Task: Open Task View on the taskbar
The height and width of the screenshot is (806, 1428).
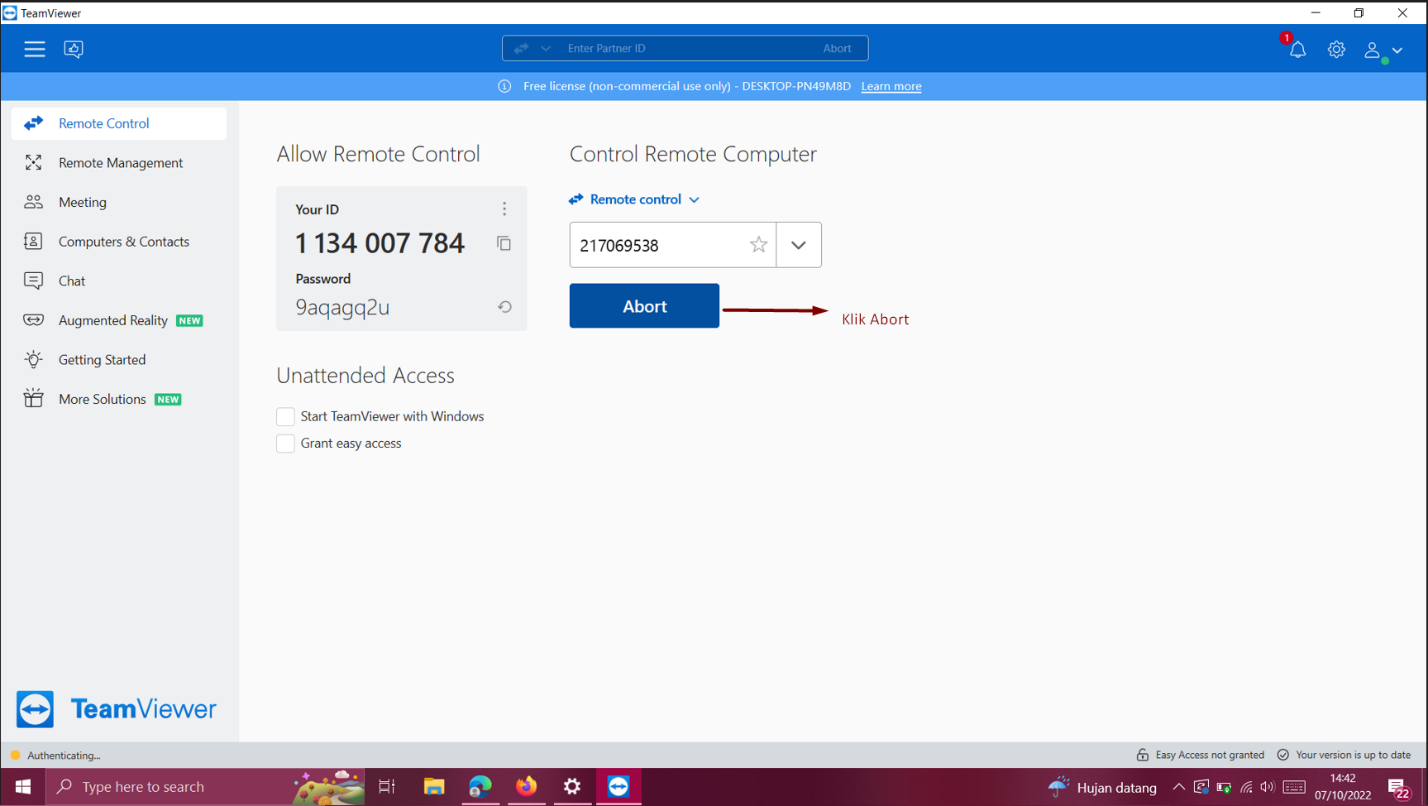Action: coord(388,787)
